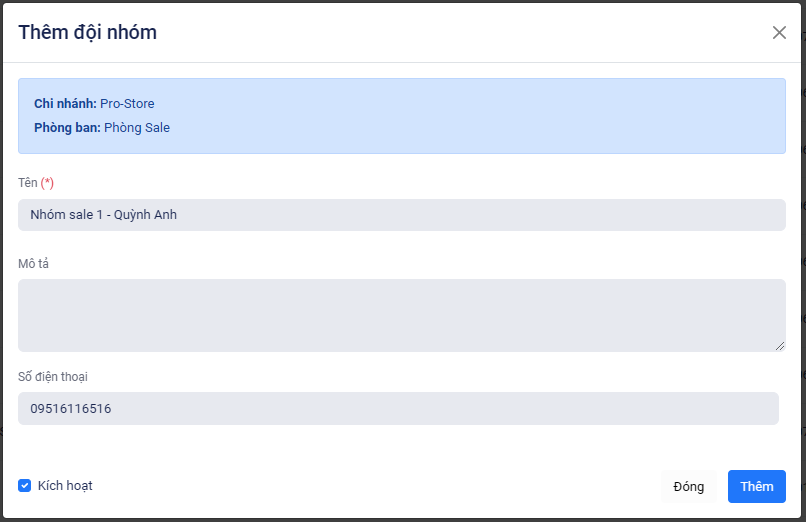The width and height of the screenshot is (806, 522).
Task: Click the Tên field label
Action: coord(27,183)
